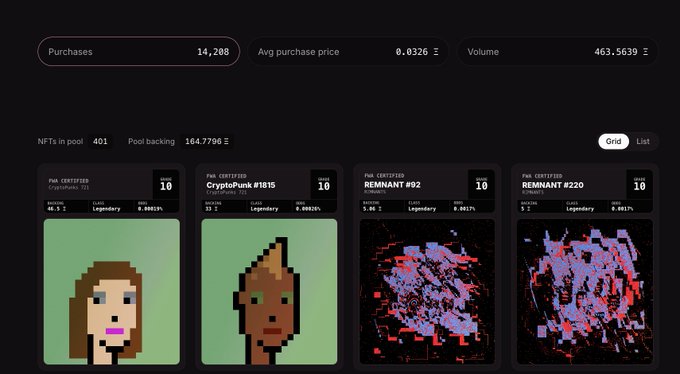Click the 463.5639 volume value

click(x=621, y=52)
